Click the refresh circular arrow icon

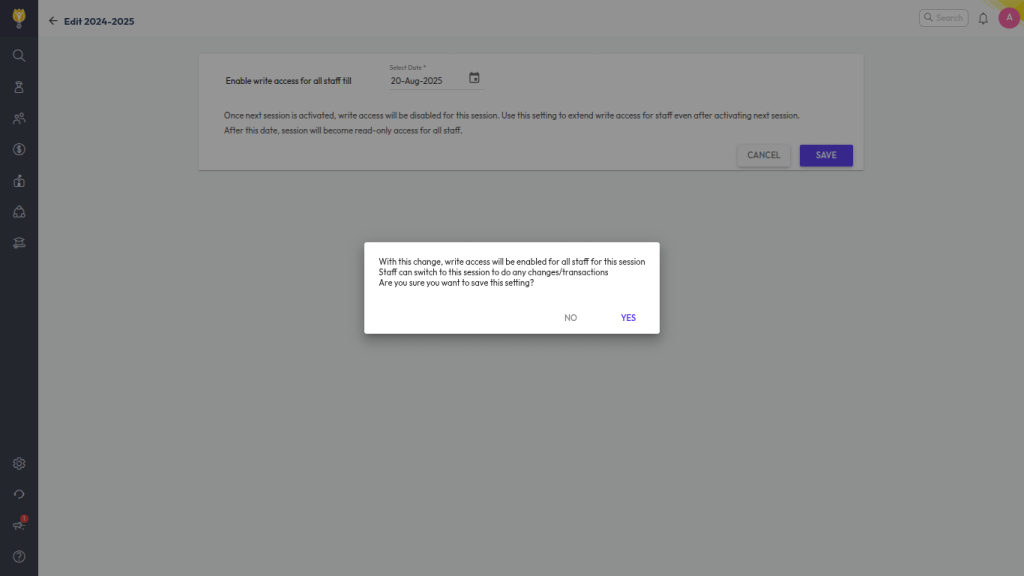[x=19, y=494]
